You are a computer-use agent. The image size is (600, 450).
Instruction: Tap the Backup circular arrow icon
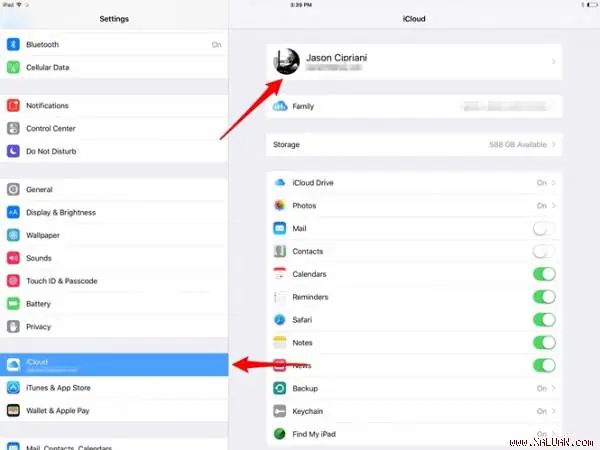point(280,388)
